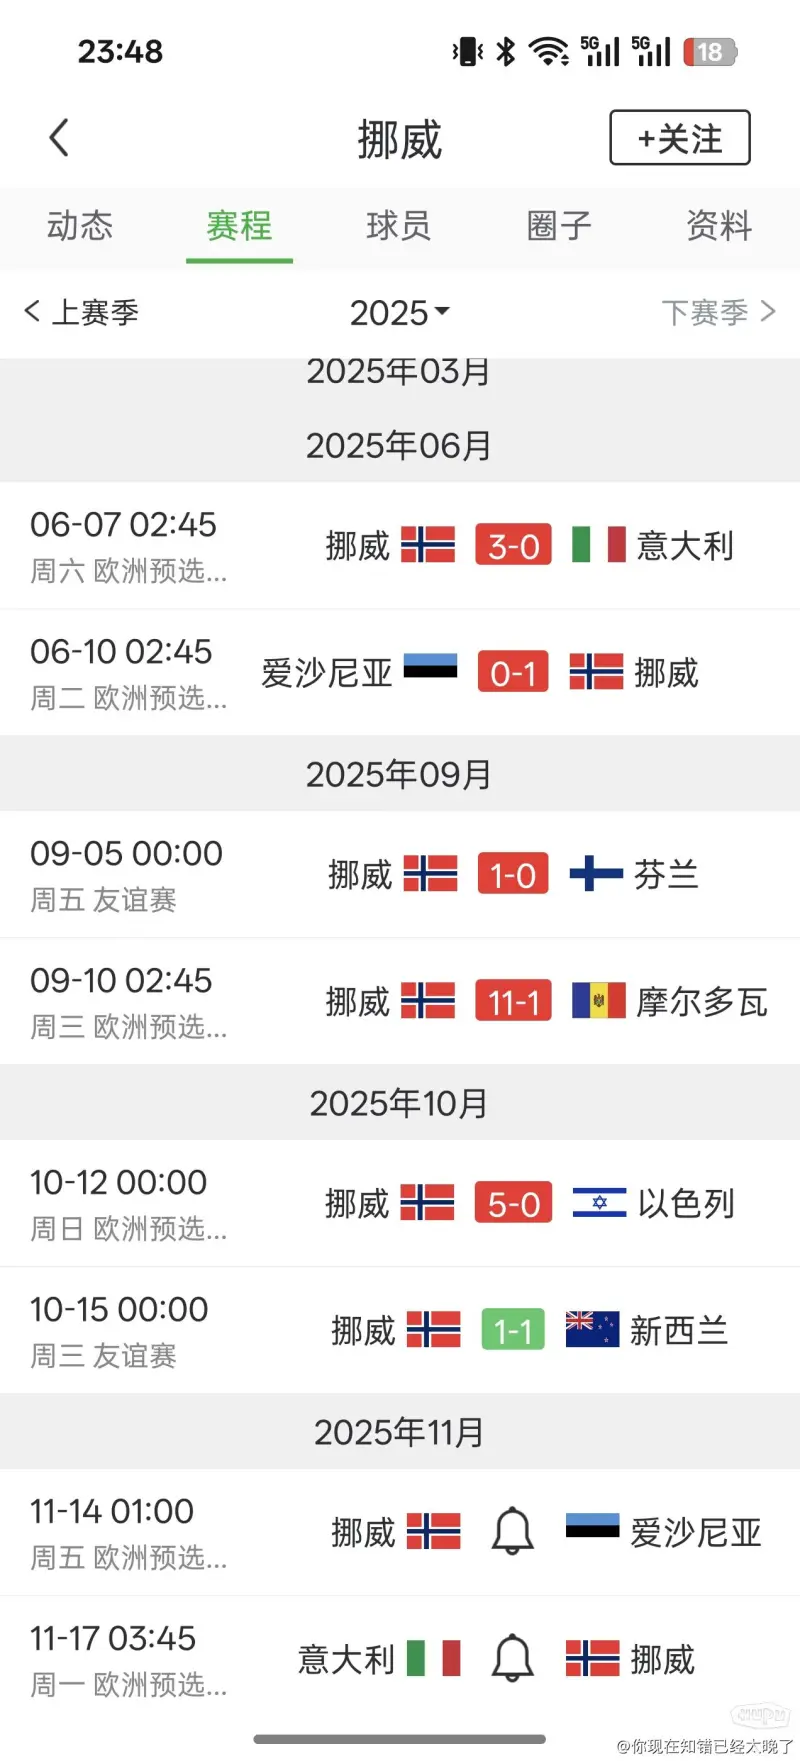Tap the Israel flag icon
Image resolution: width=800 pixels, height=1761 pixels.
599,1202
